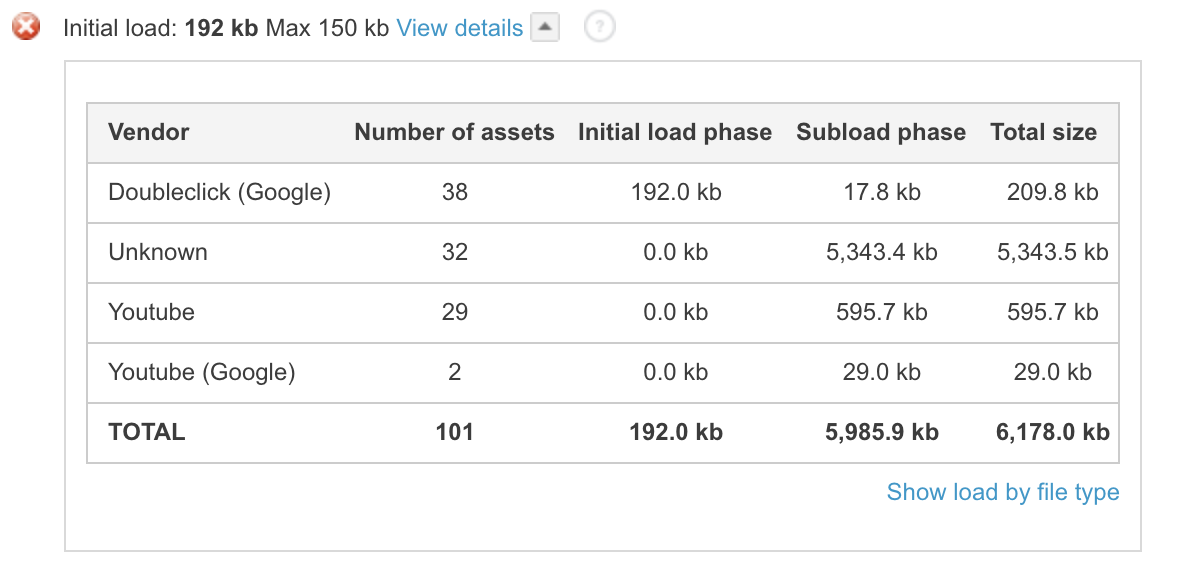Select the Doubleclick (Google) vendor row

click(x=219, y=192)
